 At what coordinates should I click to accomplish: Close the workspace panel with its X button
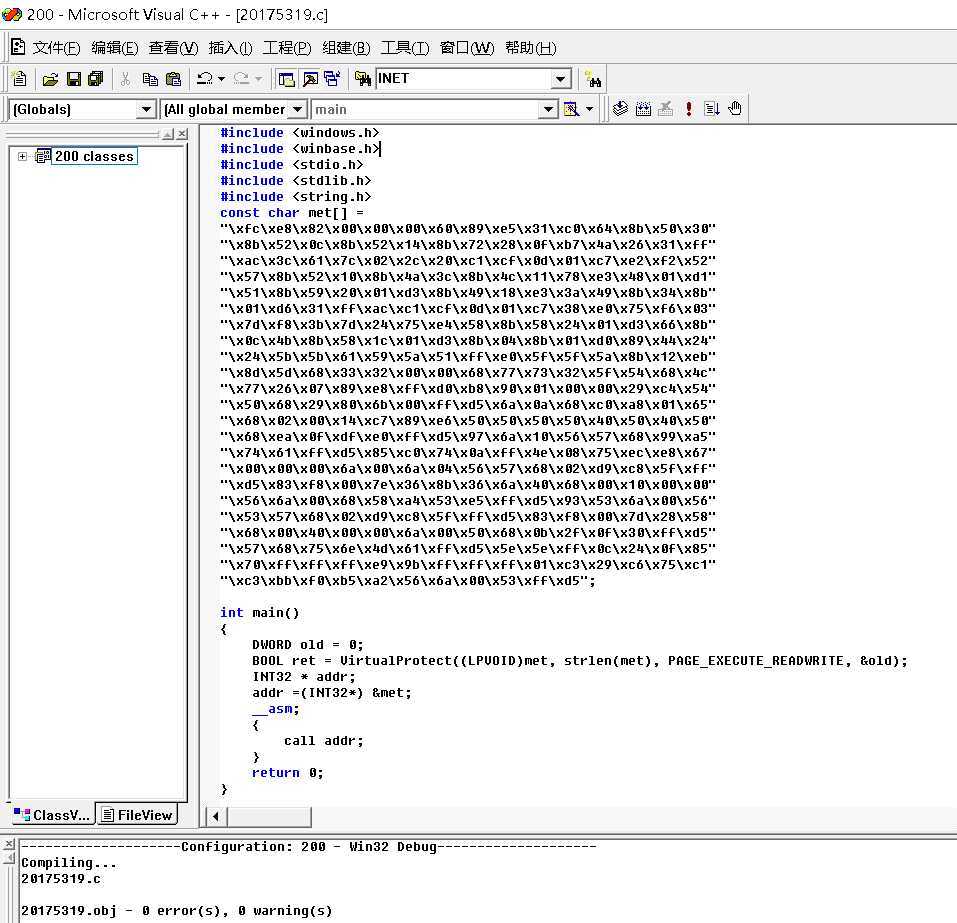(182, 134)
